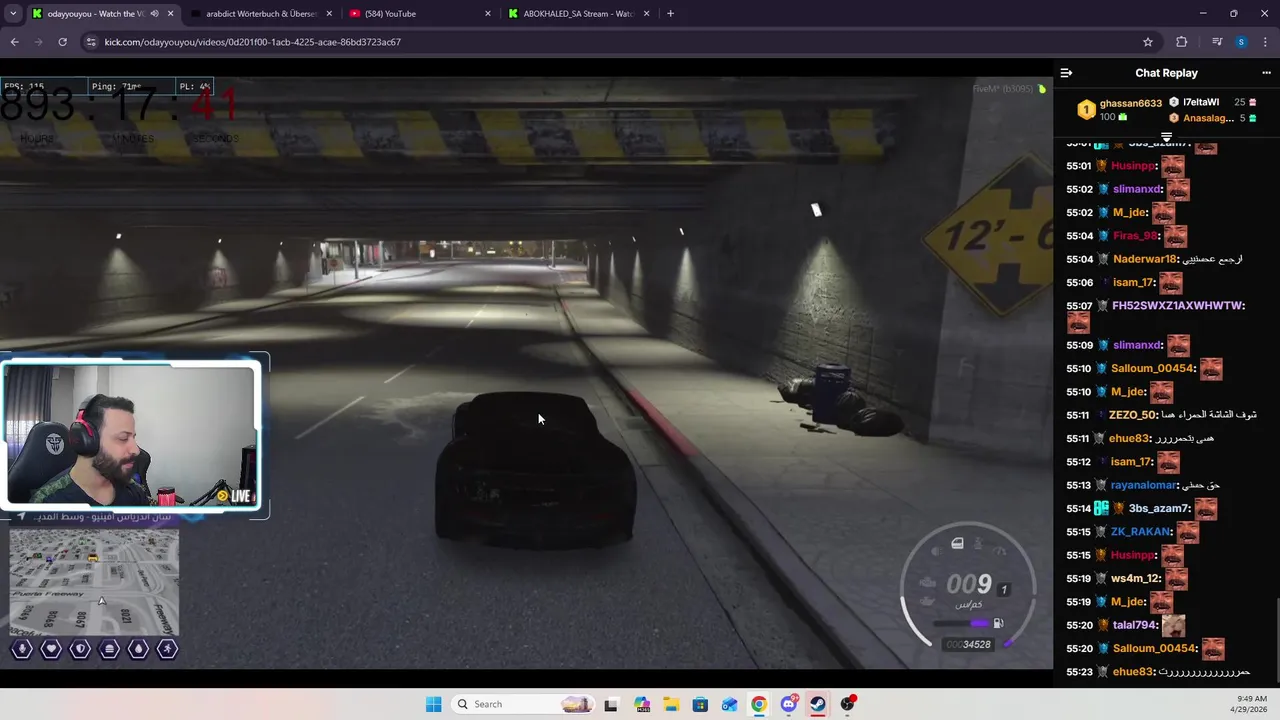
Task: Open Discord from the taskbar
Action: [x=789, y=704]
